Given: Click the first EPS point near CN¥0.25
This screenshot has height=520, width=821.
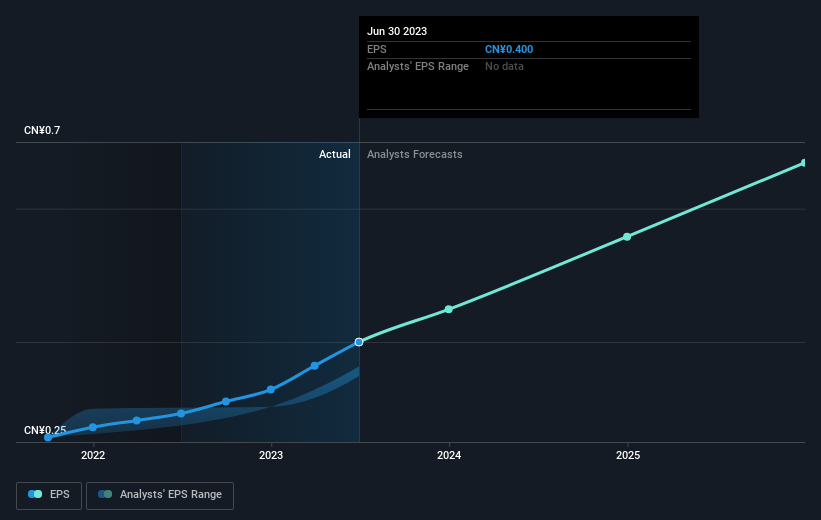Looking at the screenshot, I should coord(48,437).
